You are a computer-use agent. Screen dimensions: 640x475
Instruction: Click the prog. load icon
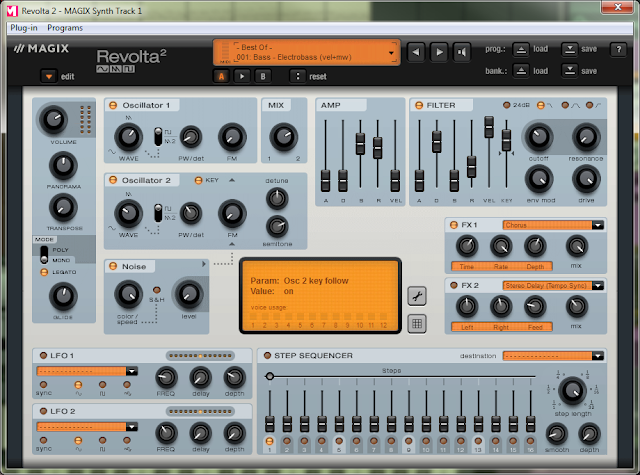pyautogui.click(x=521, y=49)
